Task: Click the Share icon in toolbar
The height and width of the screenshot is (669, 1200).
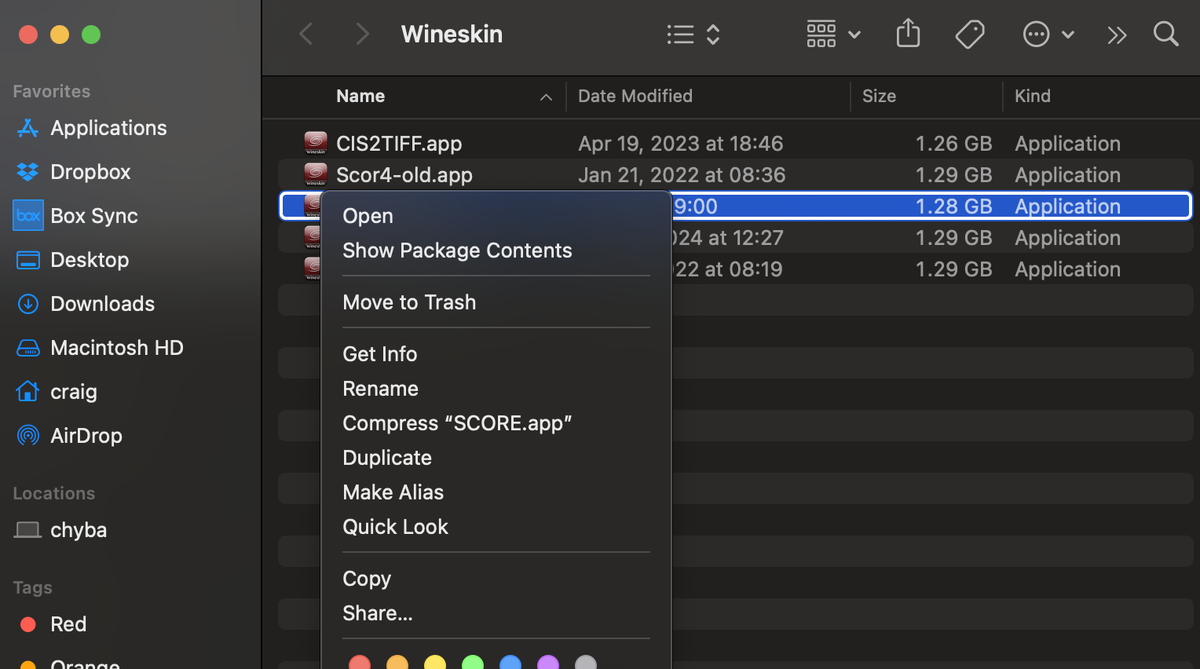Action: pyautogui.click(x=907, y=35)
